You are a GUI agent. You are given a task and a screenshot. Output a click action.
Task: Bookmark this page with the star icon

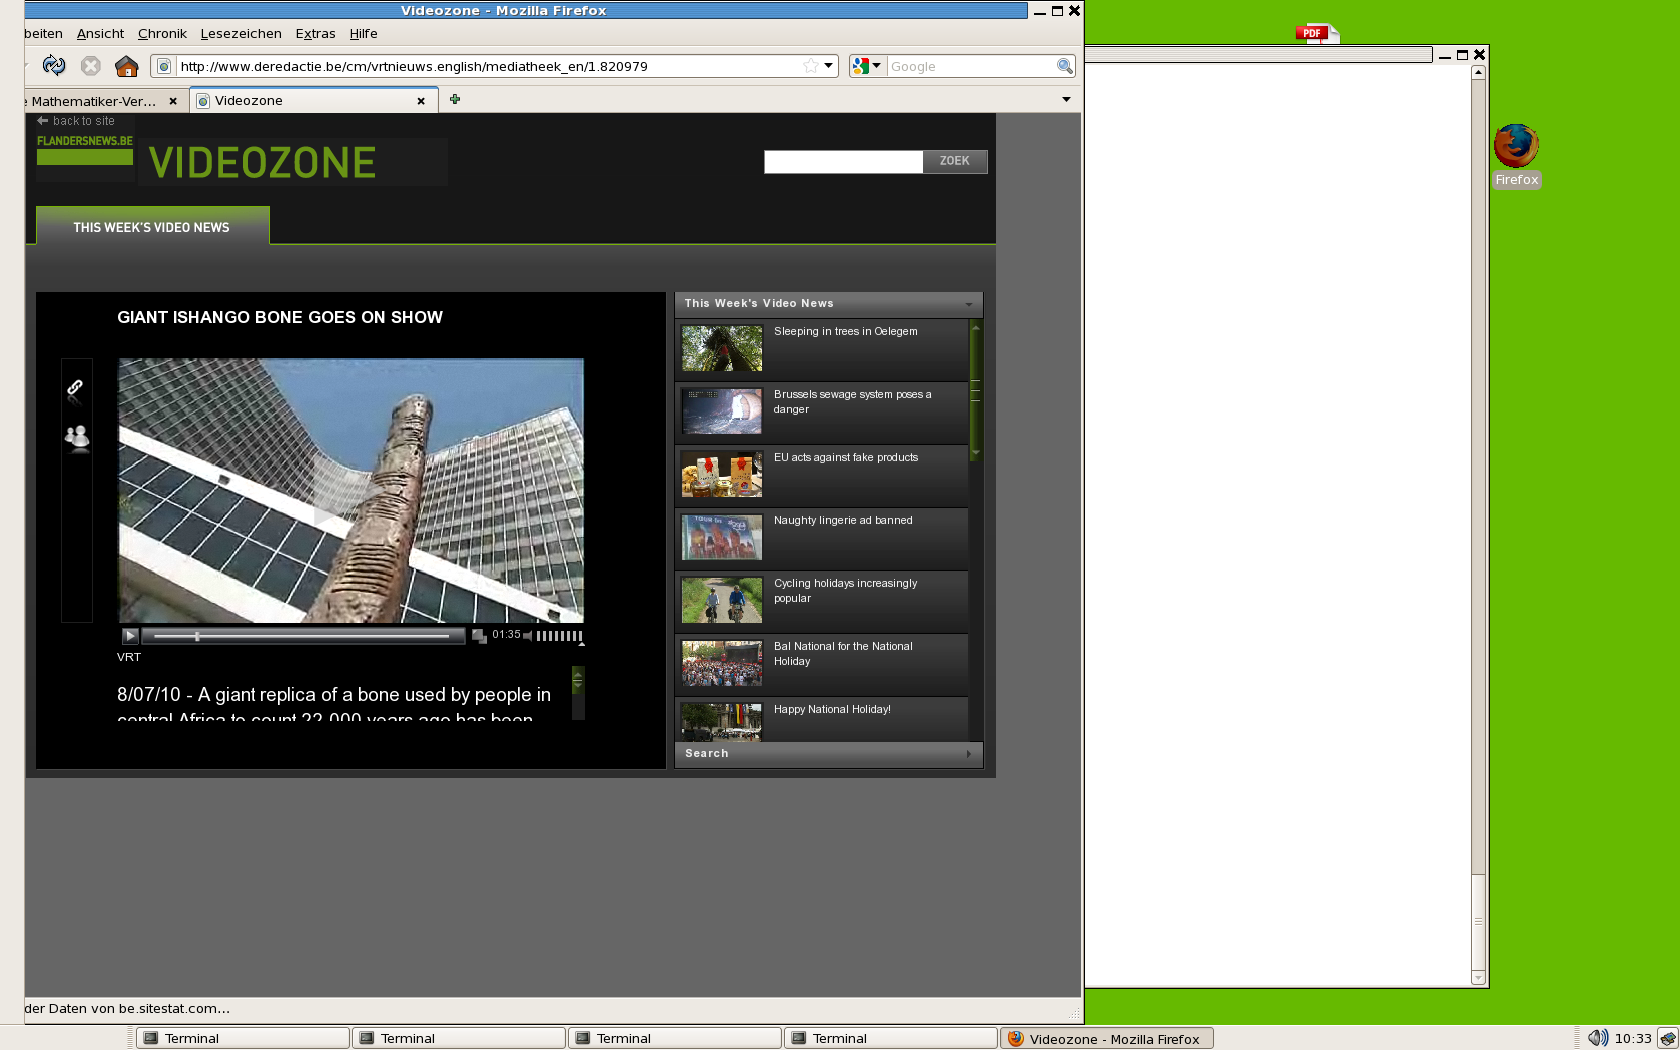tap(810, 66)
